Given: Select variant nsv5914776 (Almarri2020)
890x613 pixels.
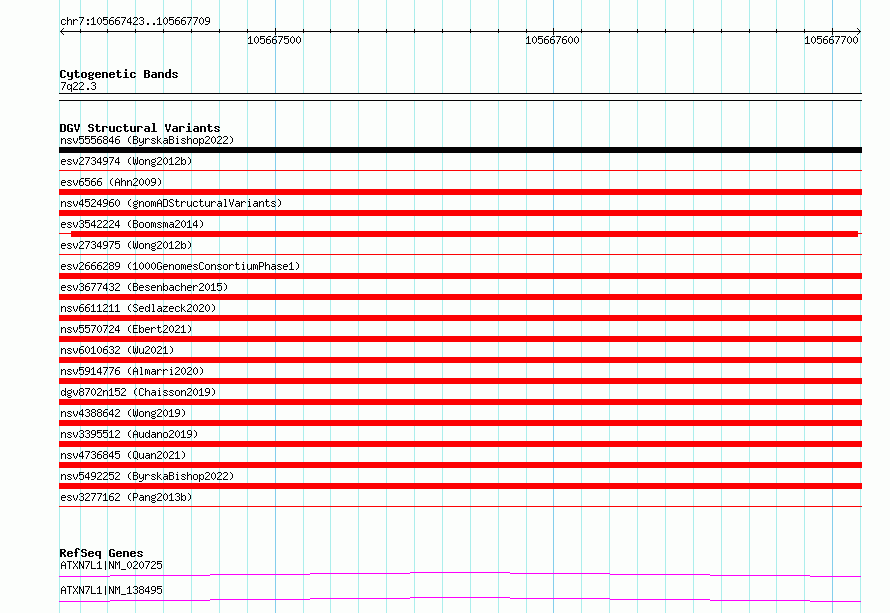Looking at the screenshot, I should pyautogui.click(x=132, y=371).
